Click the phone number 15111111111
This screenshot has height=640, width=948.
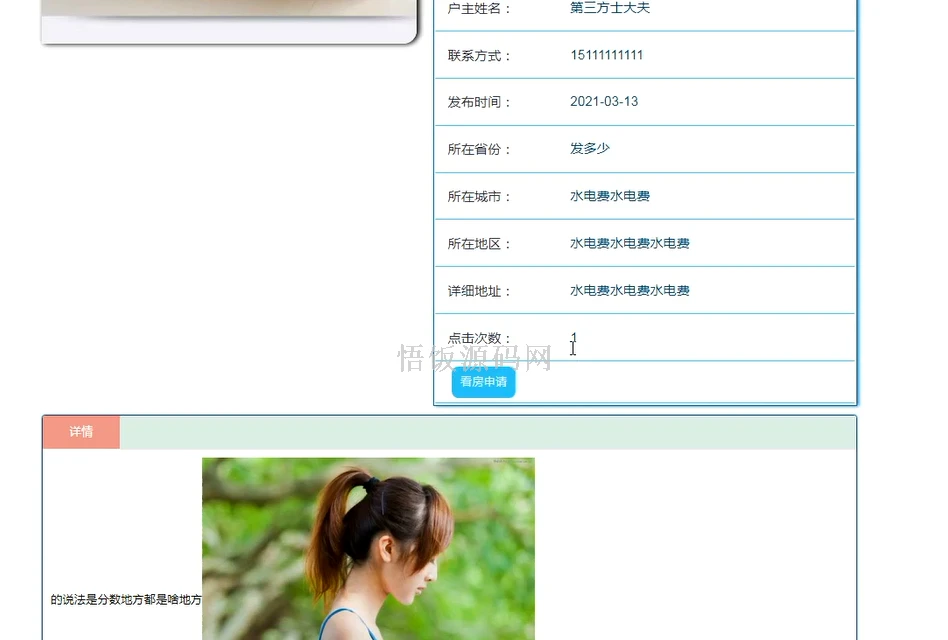click(607, 55)
